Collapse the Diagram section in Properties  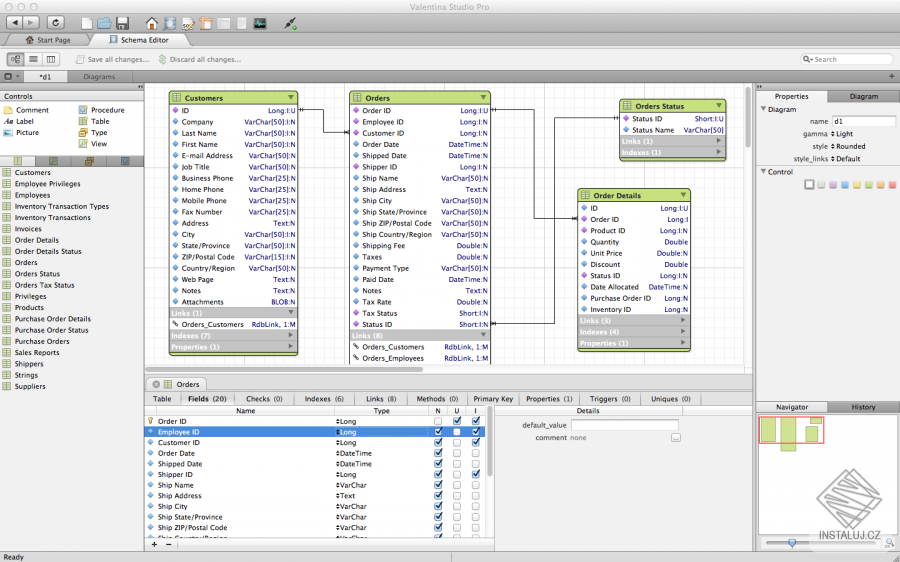click(763, 109)
